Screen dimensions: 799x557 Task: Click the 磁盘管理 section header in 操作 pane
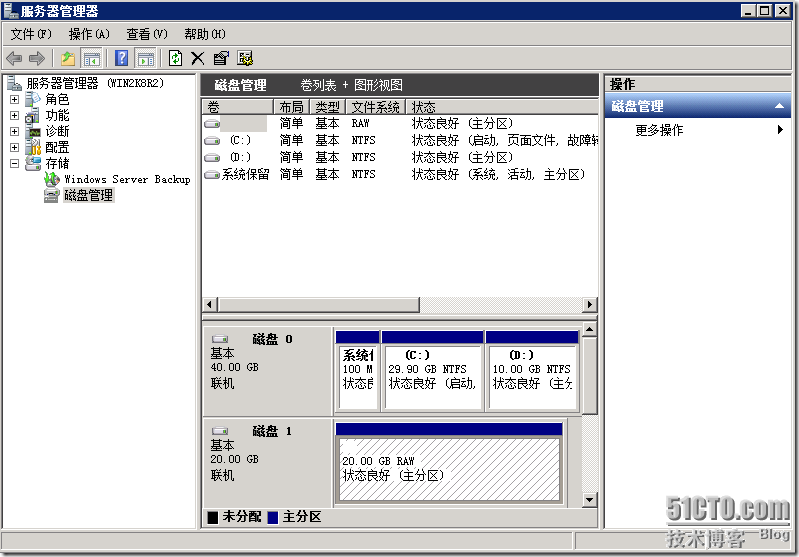pos(698,106)
